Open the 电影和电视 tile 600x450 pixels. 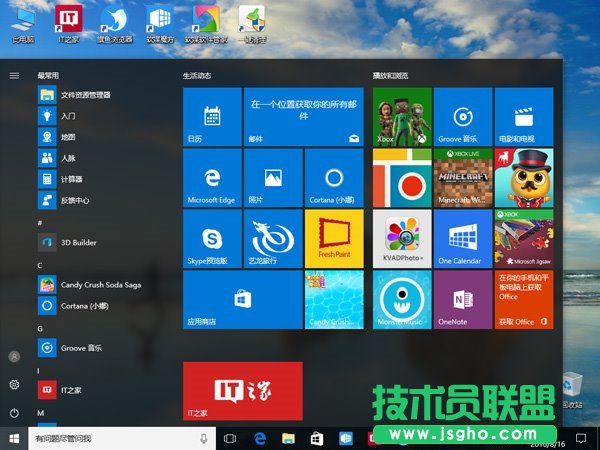point(524,117)
